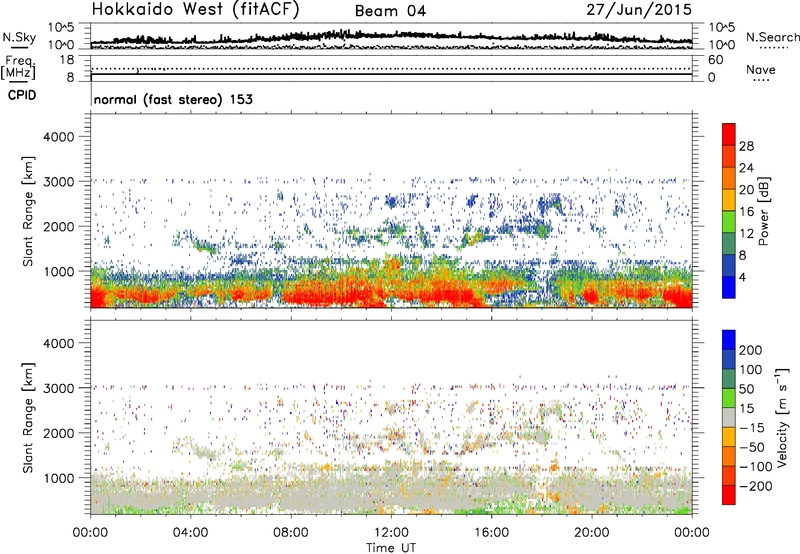Click the 08:00 time axis label

pos(290,533)
